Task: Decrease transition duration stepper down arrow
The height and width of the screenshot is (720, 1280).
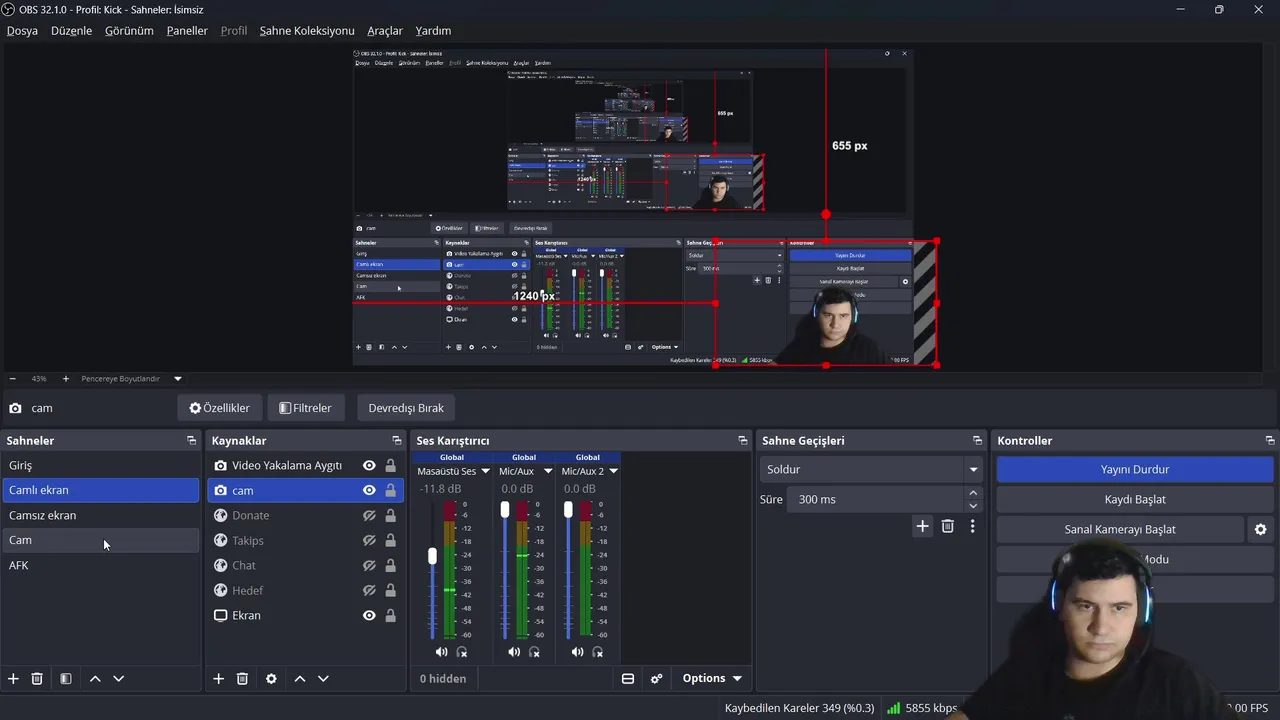Action: pyautogui.click(x=973, y=505)
